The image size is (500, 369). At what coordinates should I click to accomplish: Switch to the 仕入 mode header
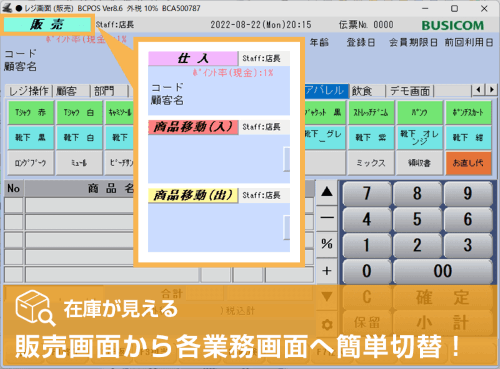(x=193, y=58)
